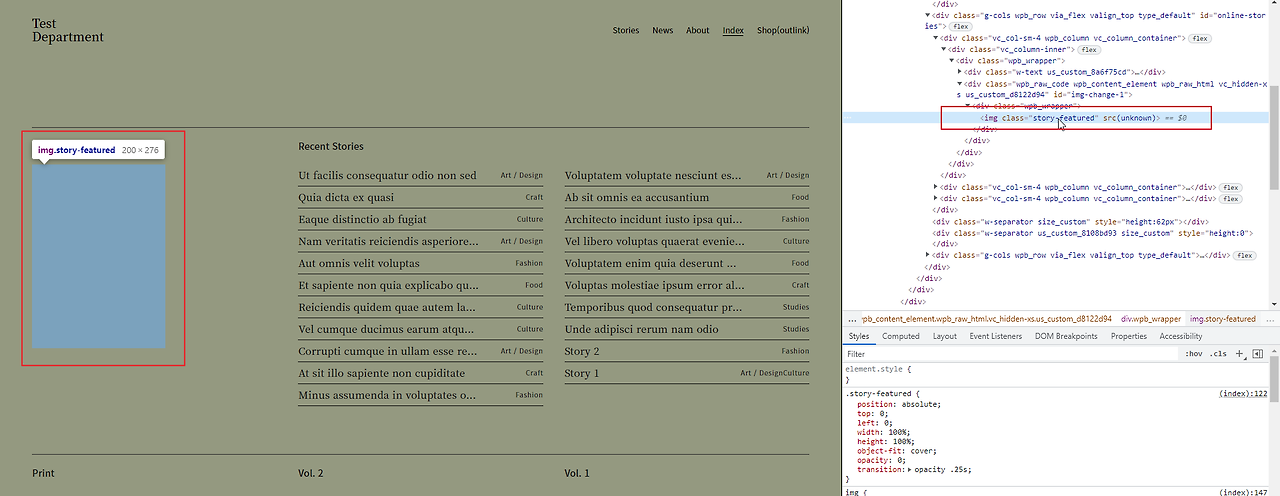Click Studies tag beside 'Unde adipisci rerum'

[x=796, y=329]
